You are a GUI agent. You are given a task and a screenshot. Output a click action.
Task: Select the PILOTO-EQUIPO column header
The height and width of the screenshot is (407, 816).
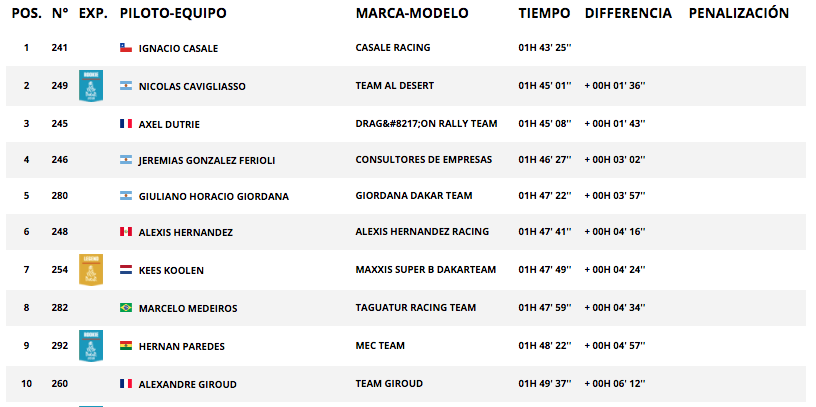[x=173, y=14]
